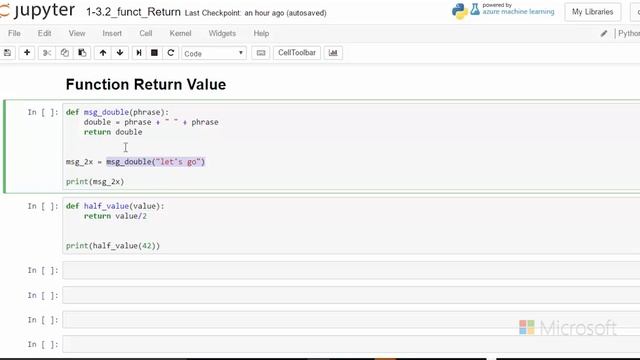Open the cell type Code dropdown
Image resolution: width=640 pixels, height=360 pixels.
[214, 53]
